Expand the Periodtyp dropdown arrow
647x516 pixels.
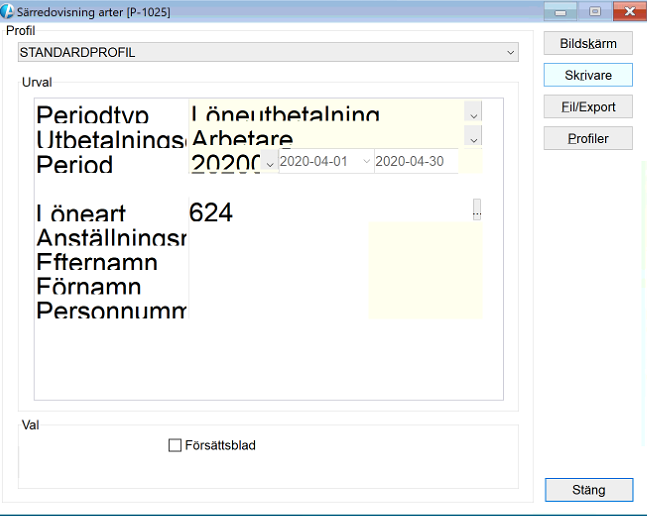pos(473,111)
